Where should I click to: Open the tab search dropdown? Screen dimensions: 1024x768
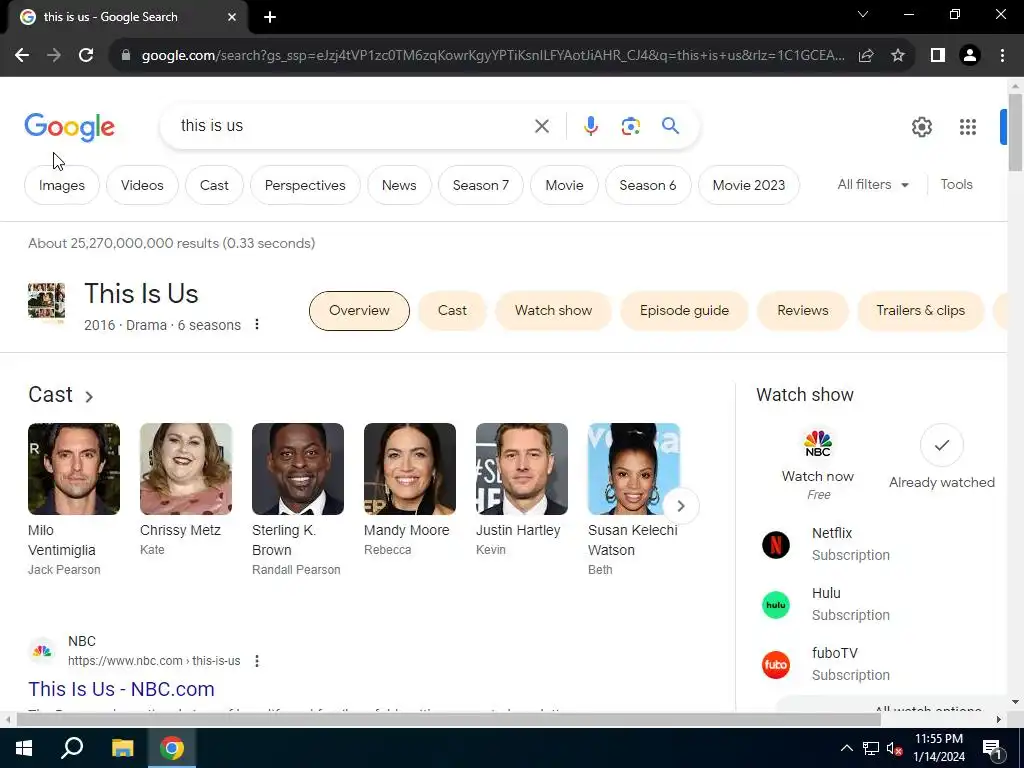(863, 14)
